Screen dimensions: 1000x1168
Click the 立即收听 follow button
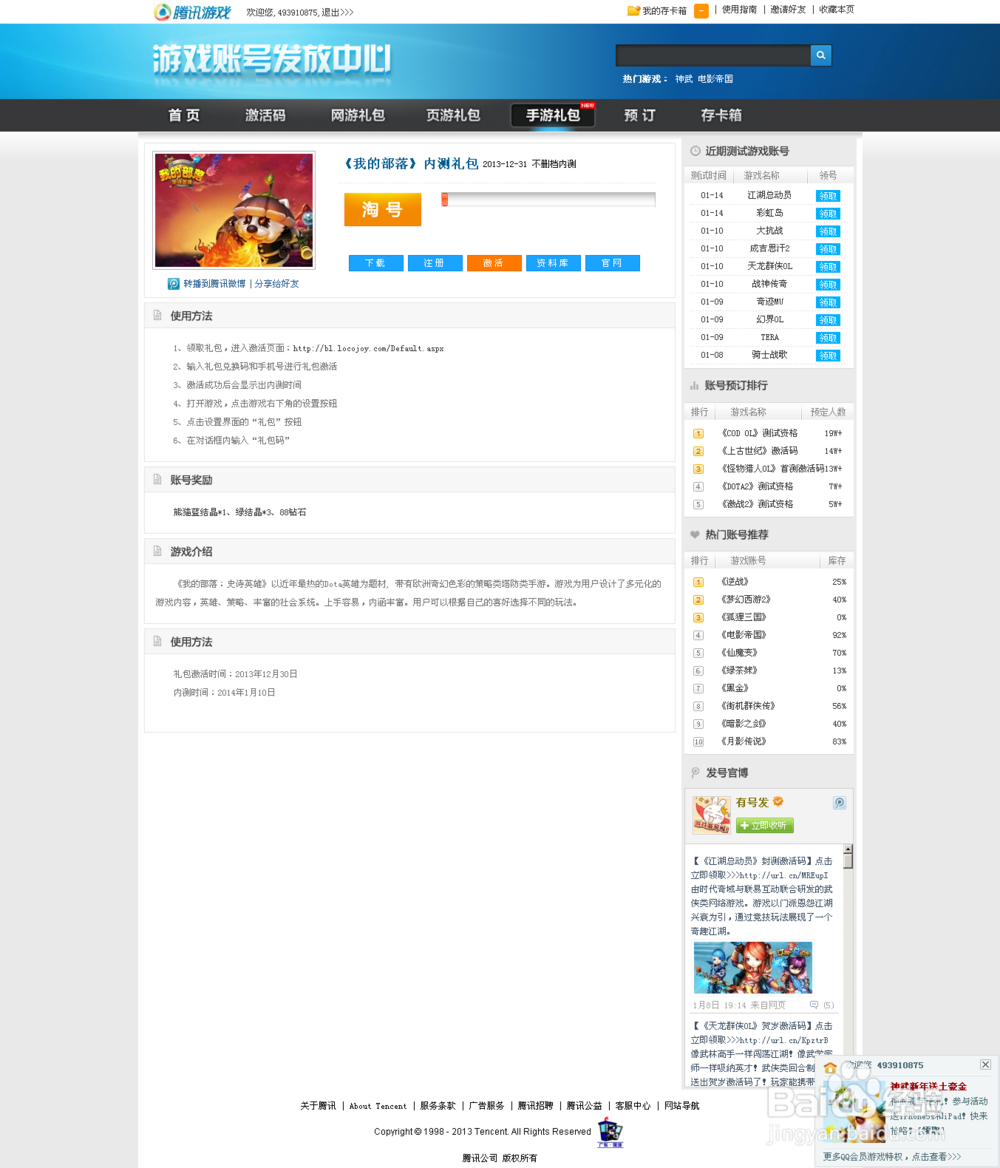765,825
